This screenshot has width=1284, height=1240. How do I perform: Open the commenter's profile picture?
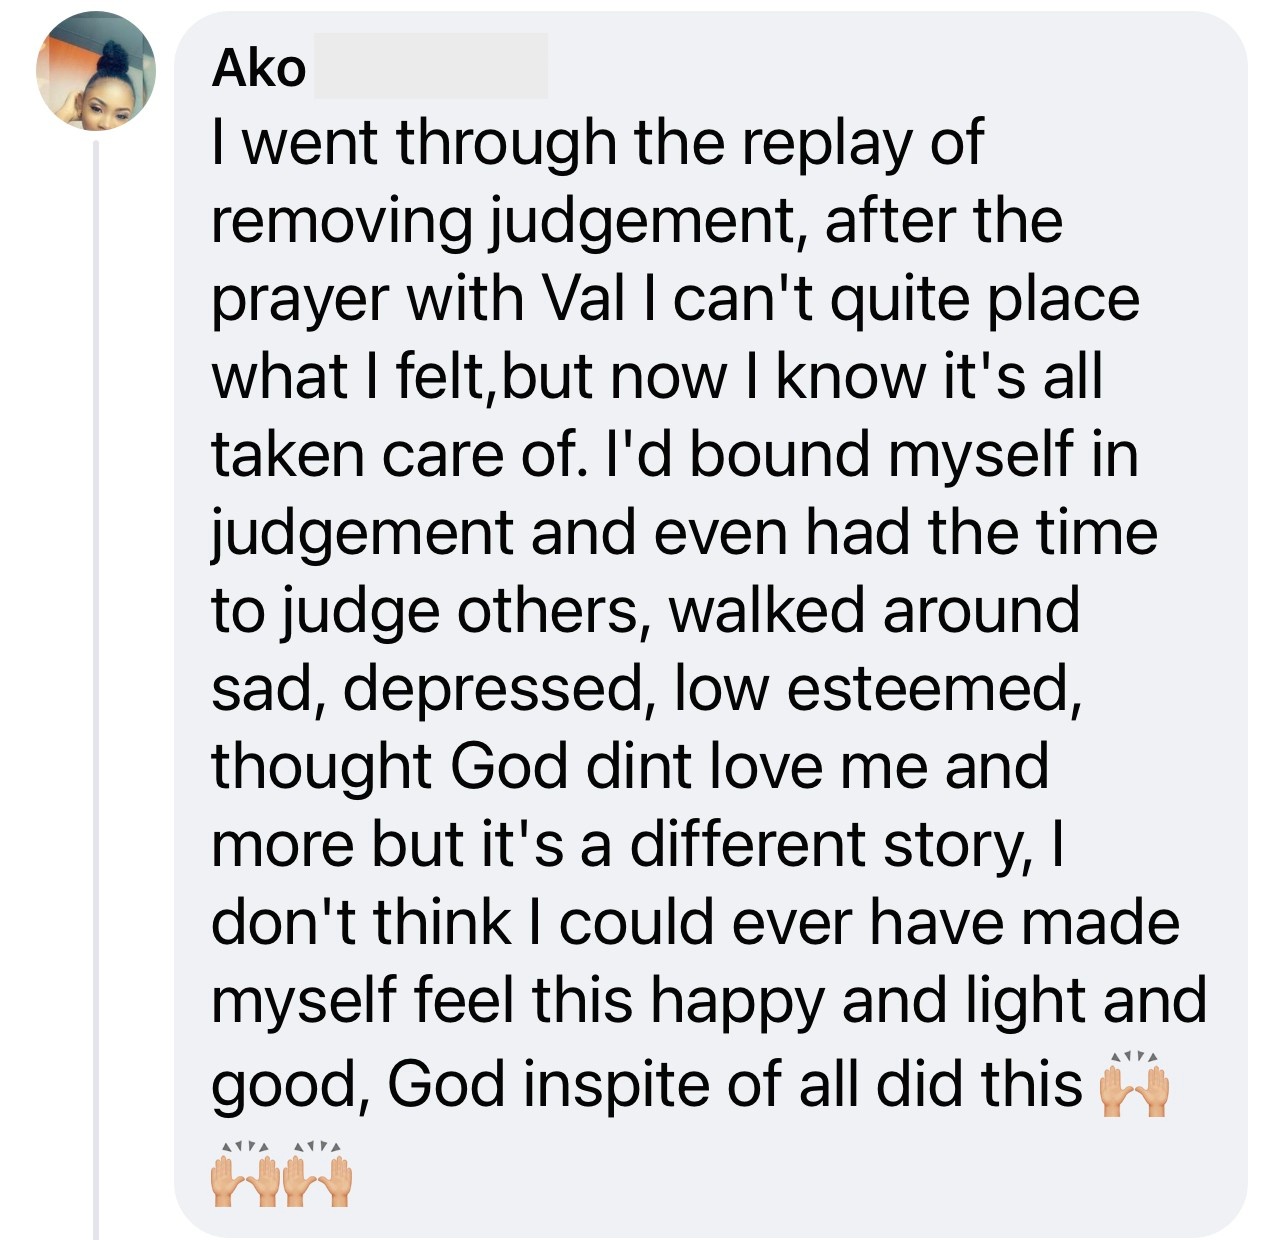96,71
